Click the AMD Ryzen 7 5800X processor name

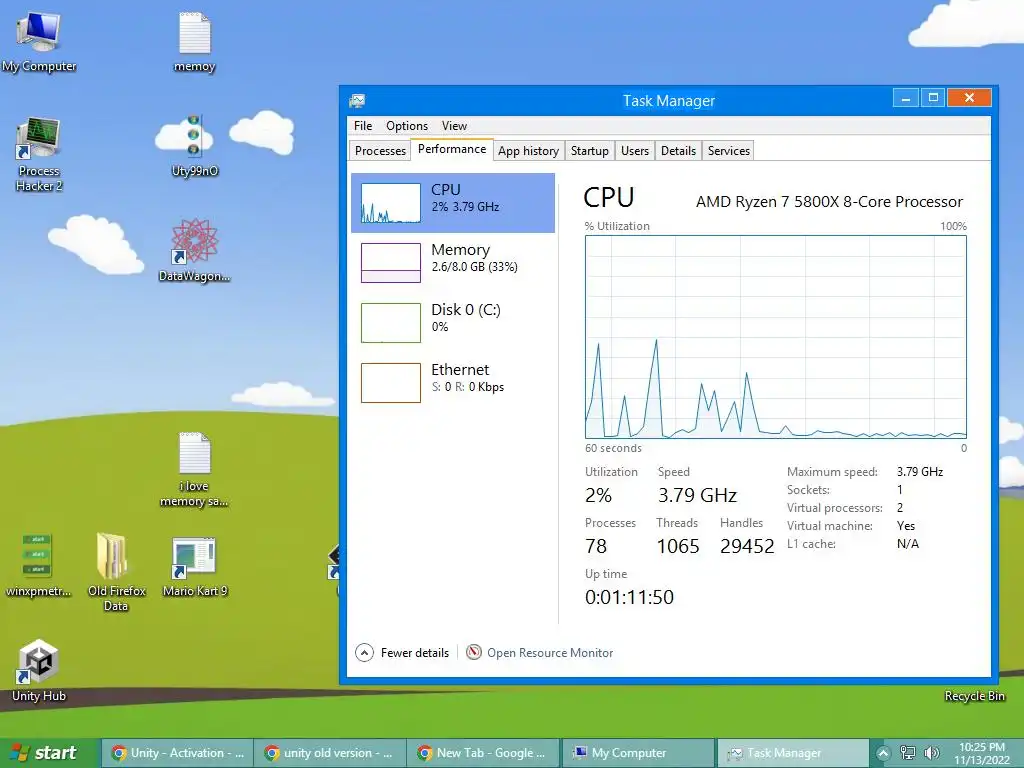point(829,202)
